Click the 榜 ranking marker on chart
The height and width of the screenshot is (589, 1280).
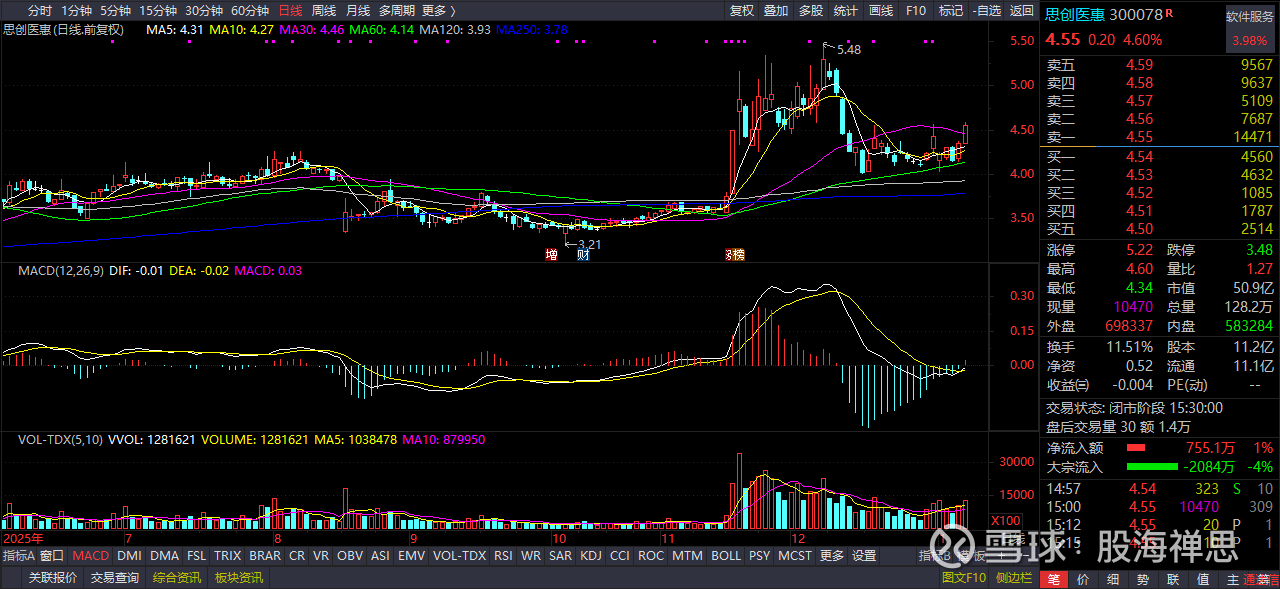click(735, 255)
